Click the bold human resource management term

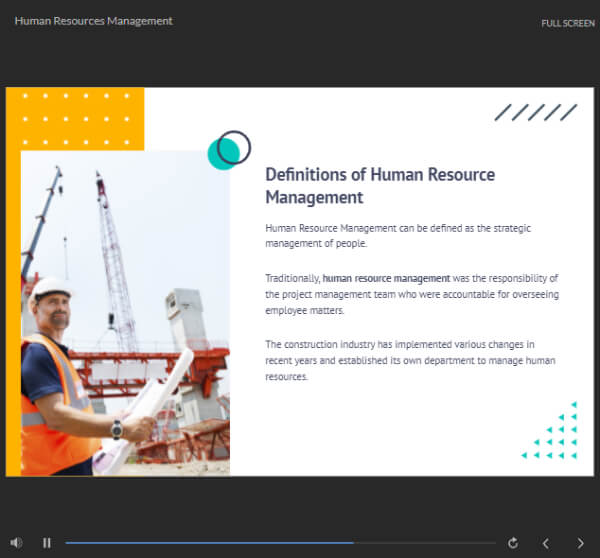tap(386, 278)
